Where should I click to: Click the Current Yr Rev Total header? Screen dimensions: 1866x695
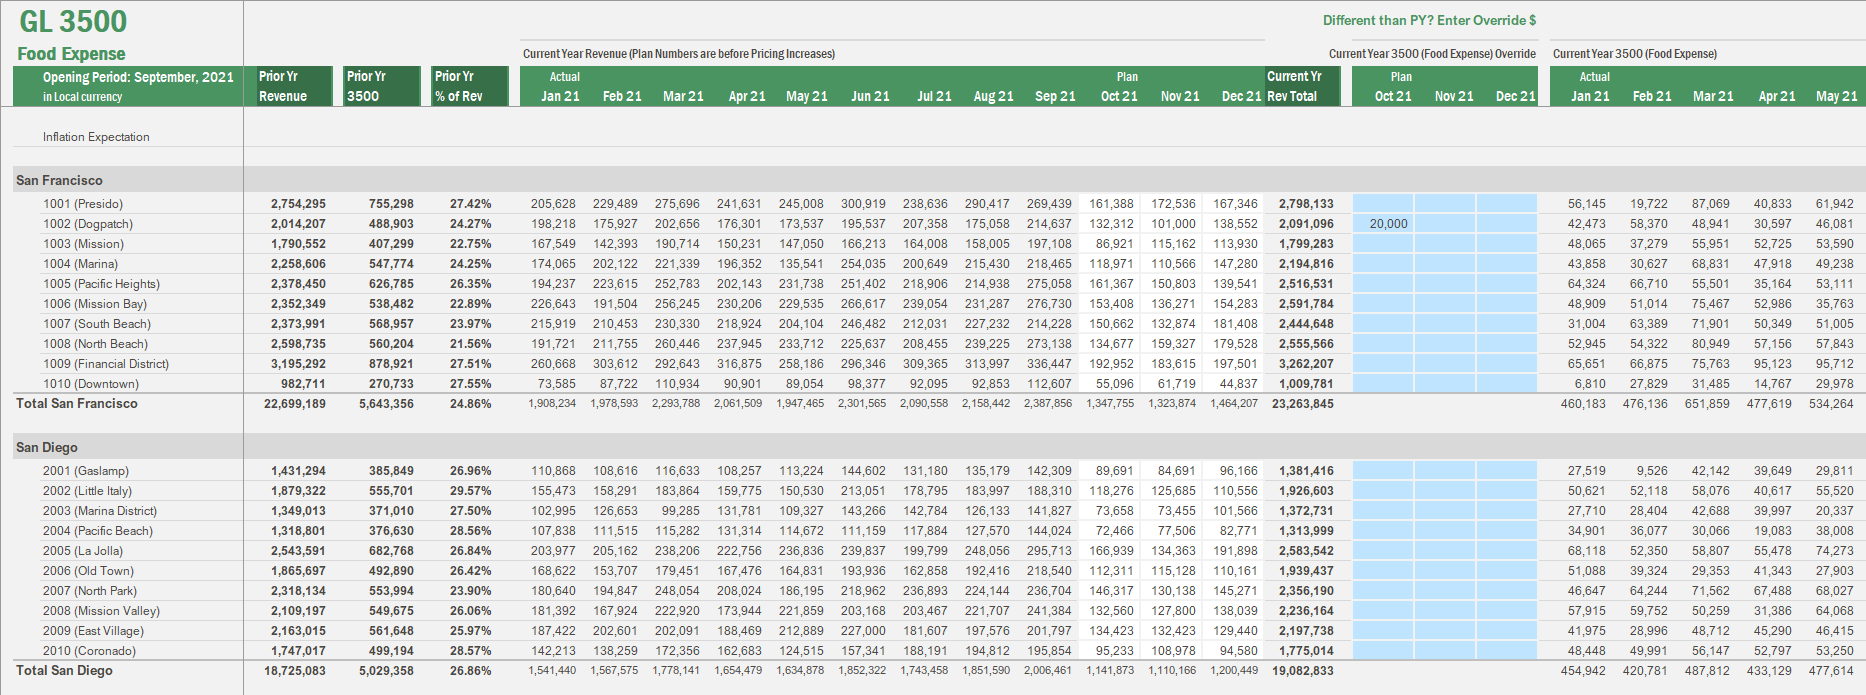tap(1301, 86)
